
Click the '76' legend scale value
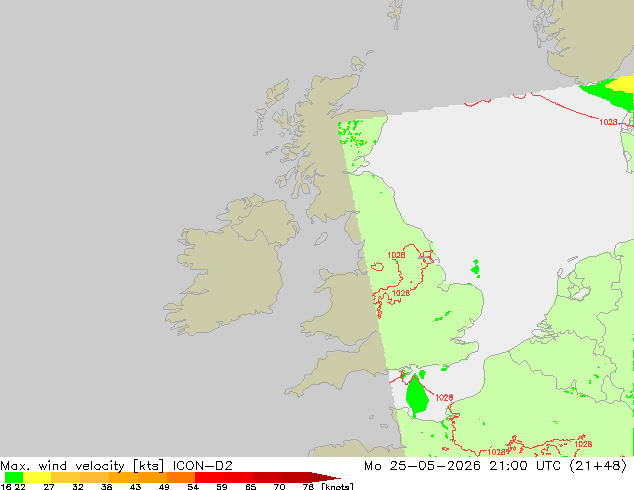click(308, 487)
